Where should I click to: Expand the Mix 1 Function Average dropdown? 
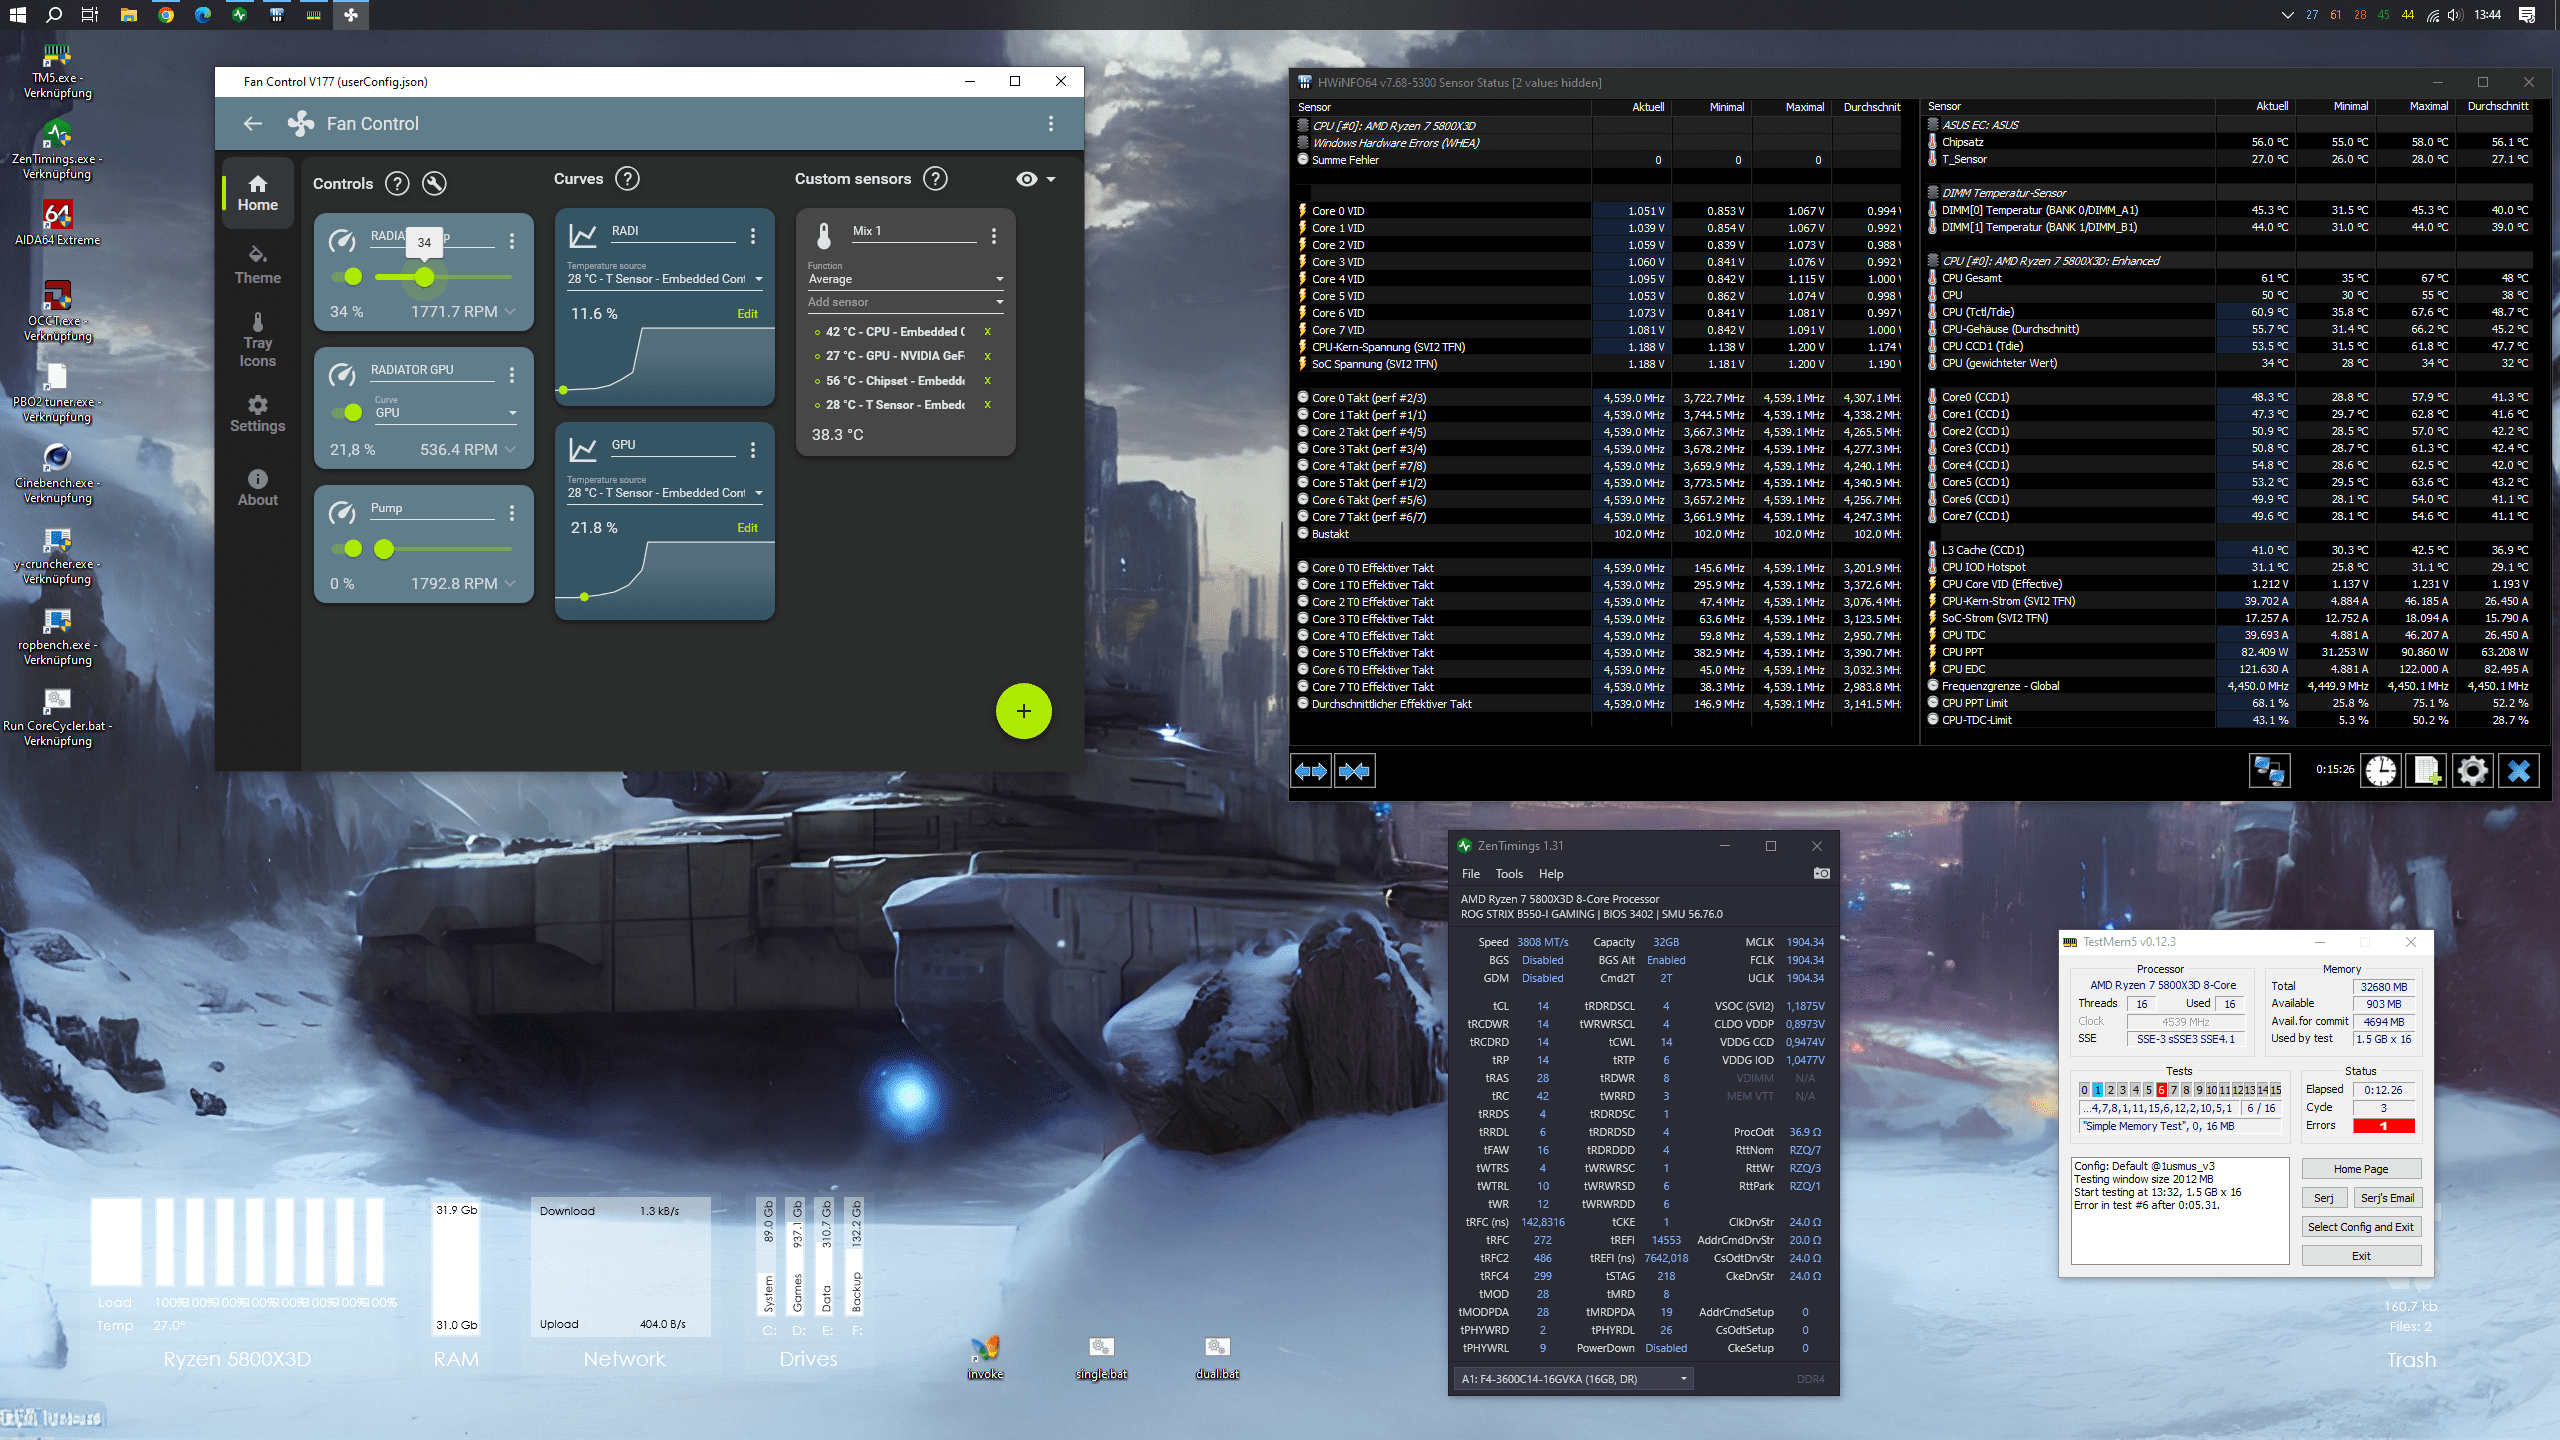[999, 279]
